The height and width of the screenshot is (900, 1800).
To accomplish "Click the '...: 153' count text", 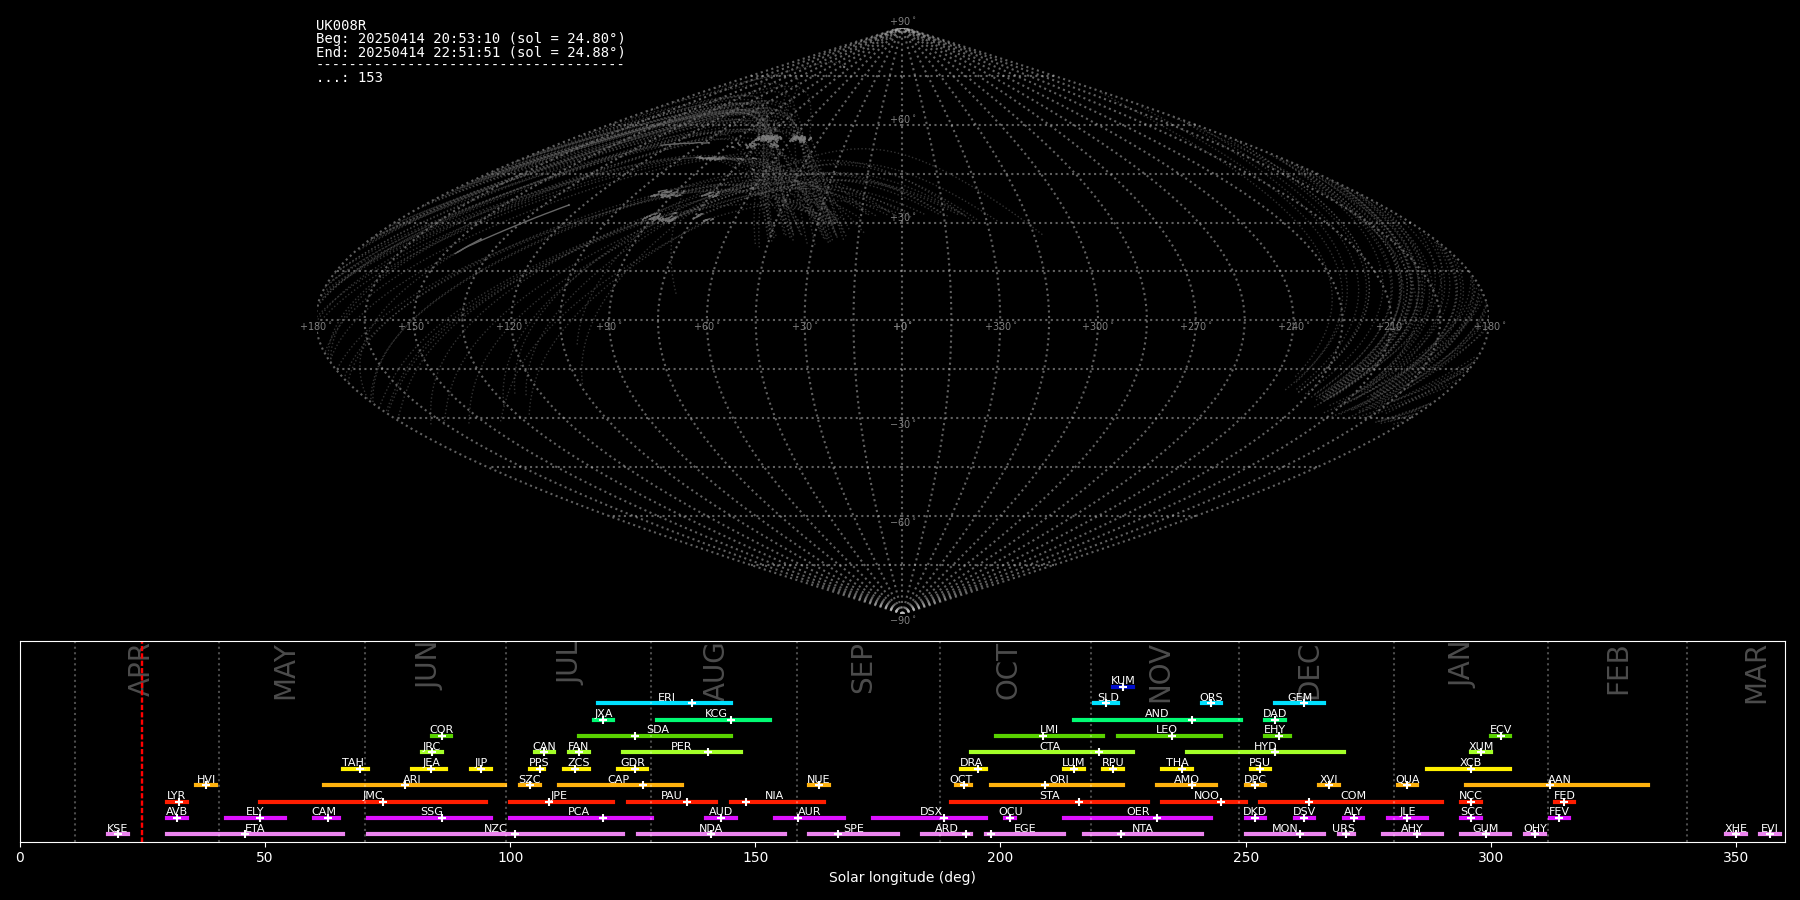I will pos(349,78).
